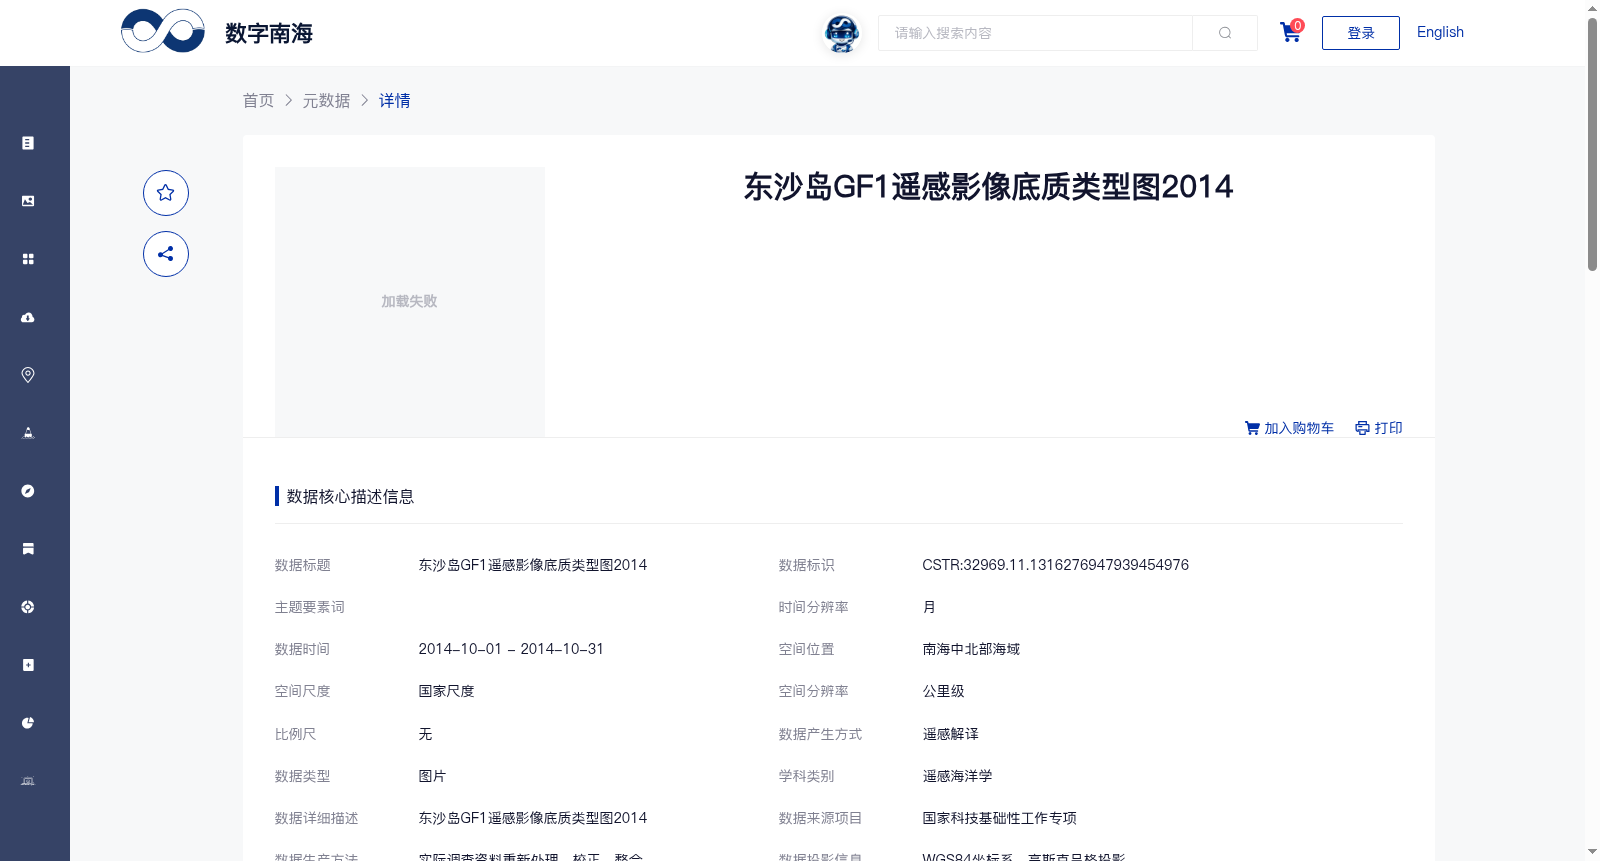The width and height of the screenshot is (1600, 861).
Task: Click the 数字南海 site logo
Action: (x=217, y=32)
